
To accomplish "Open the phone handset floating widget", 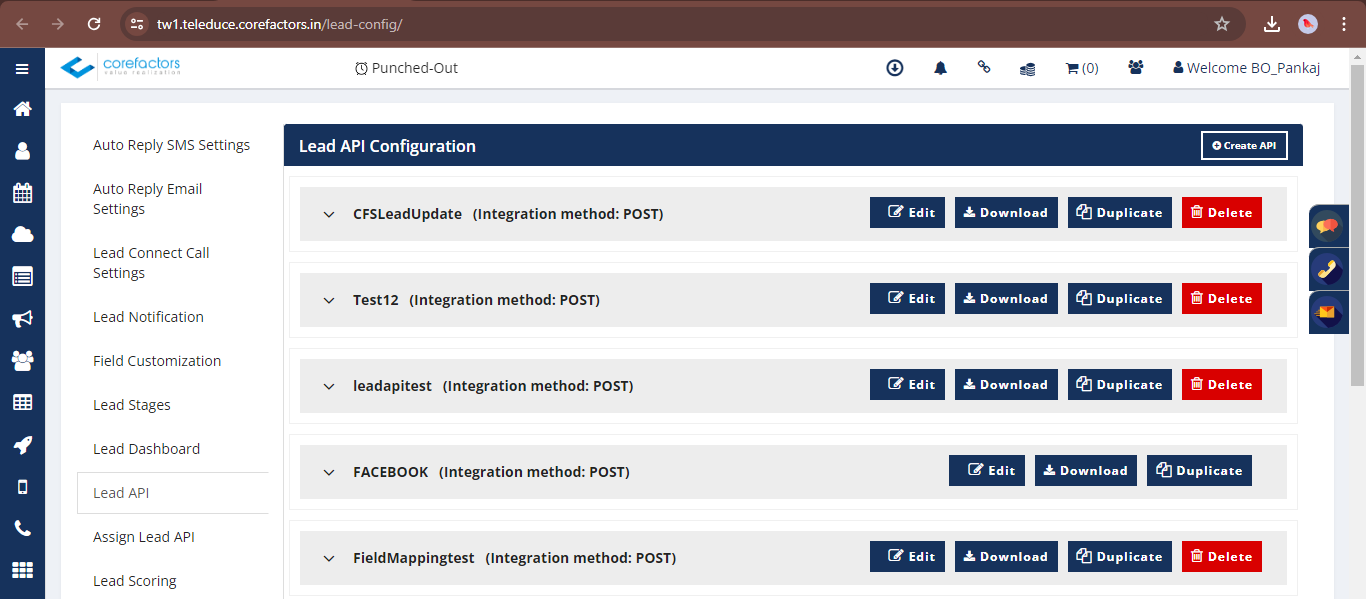I will [x=1327, y=270].
